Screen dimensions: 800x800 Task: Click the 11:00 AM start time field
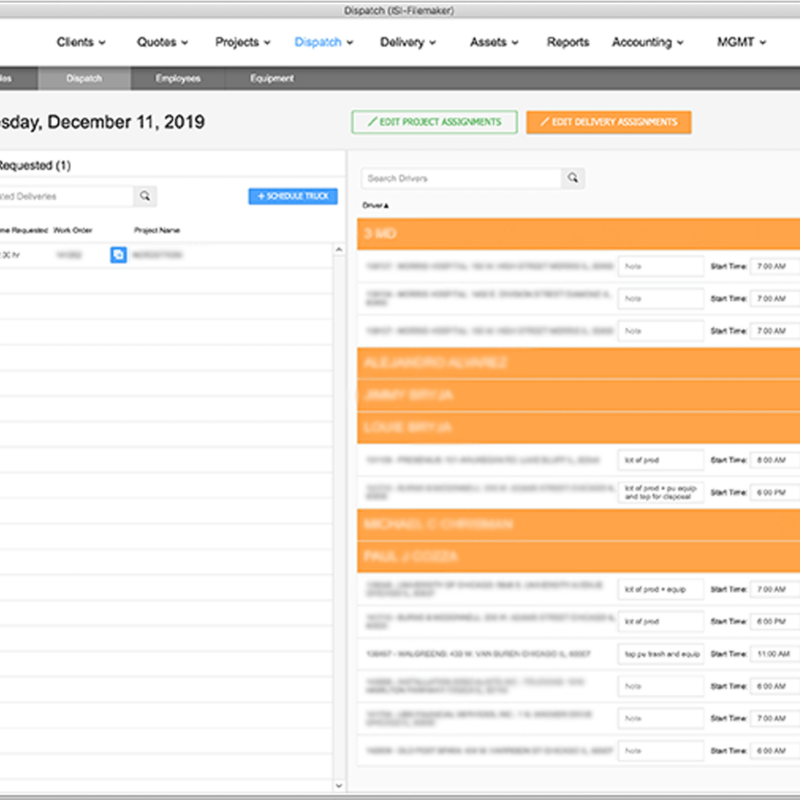tap(776, 654)
